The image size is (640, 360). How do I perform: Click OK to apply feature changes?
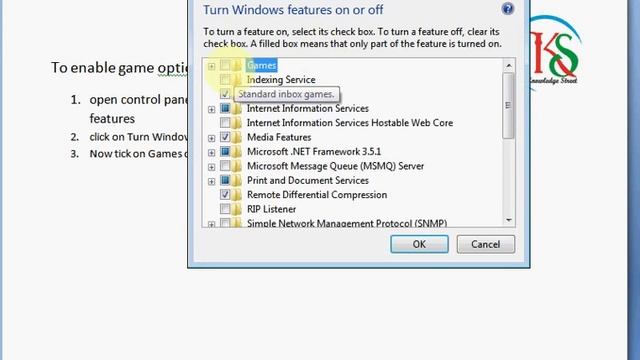click(x=419, y=244)
